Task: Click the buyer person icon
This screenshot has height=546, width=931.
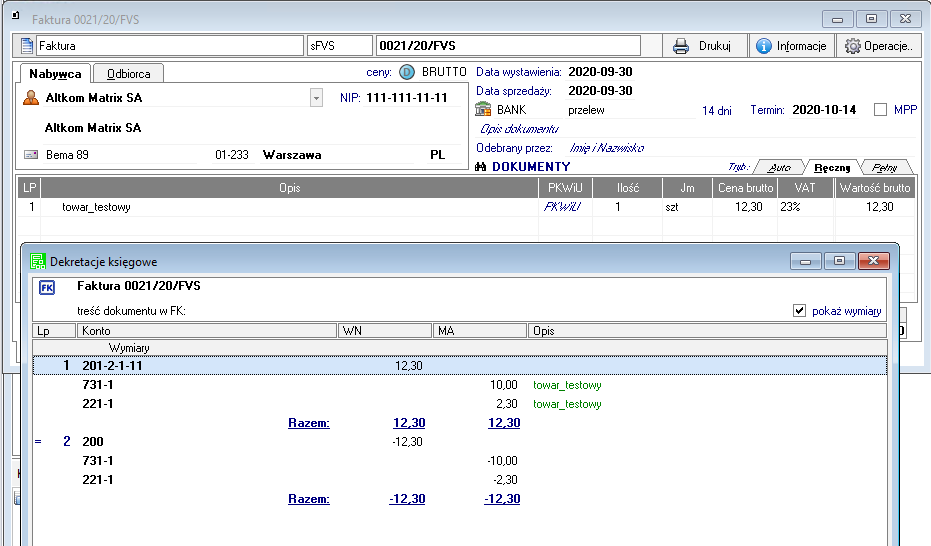Action: [31, 98]
